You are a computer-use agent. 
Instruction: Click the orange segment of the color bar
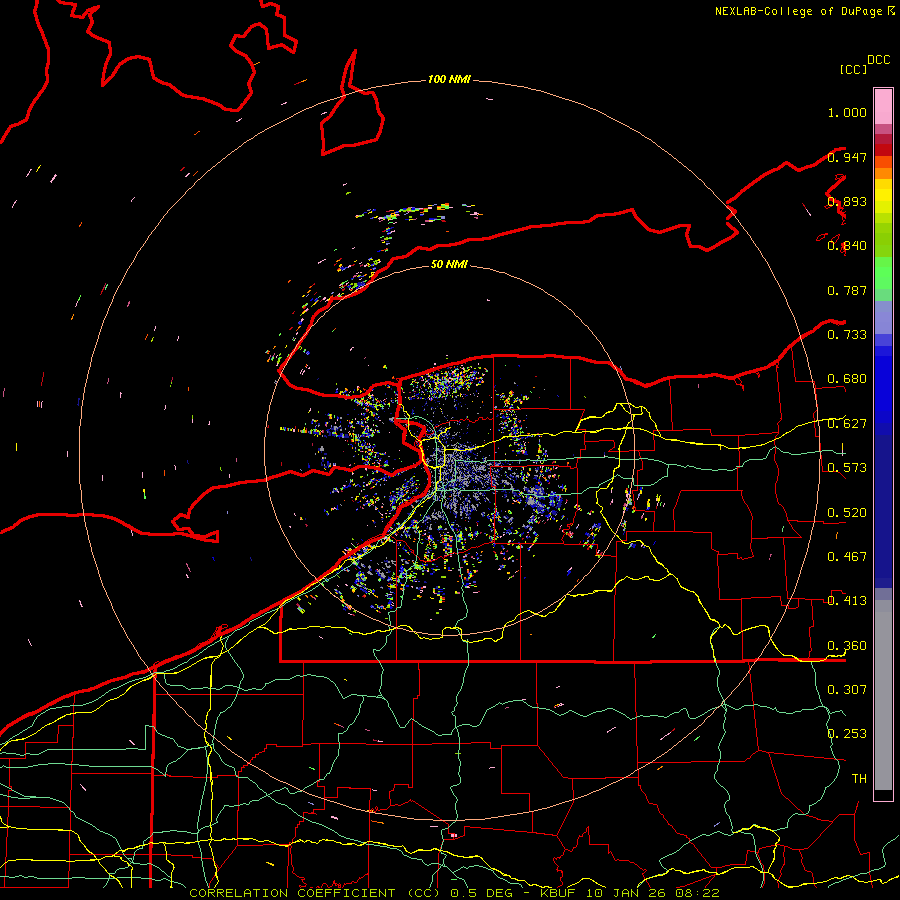click(x=883, y=167)
